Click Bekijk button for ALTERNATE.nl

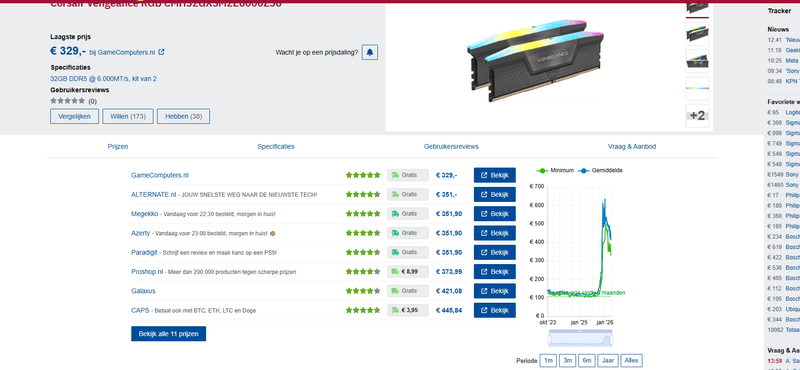click(494, 194)
